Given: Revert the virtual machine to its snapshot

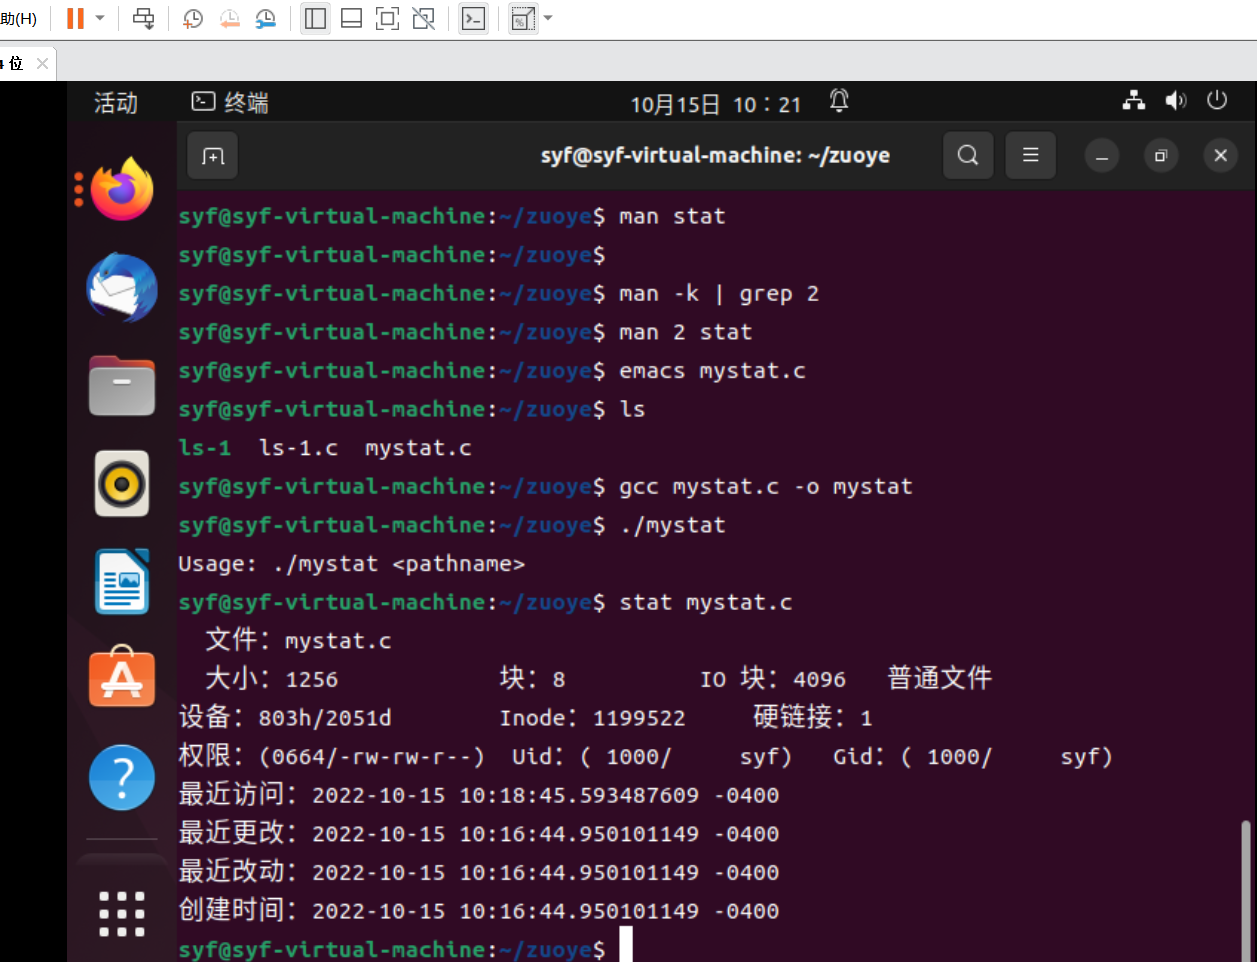Looking at the screenshot, I should point(230,18).
